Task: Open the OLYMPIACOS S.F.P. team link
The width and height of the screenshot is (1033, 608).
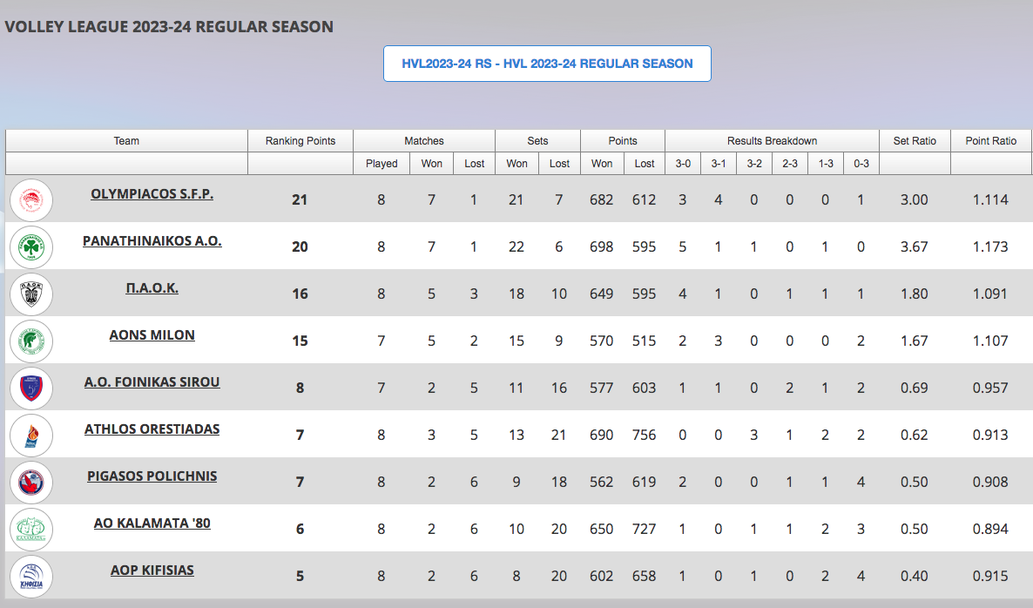Action: (152, 194)
